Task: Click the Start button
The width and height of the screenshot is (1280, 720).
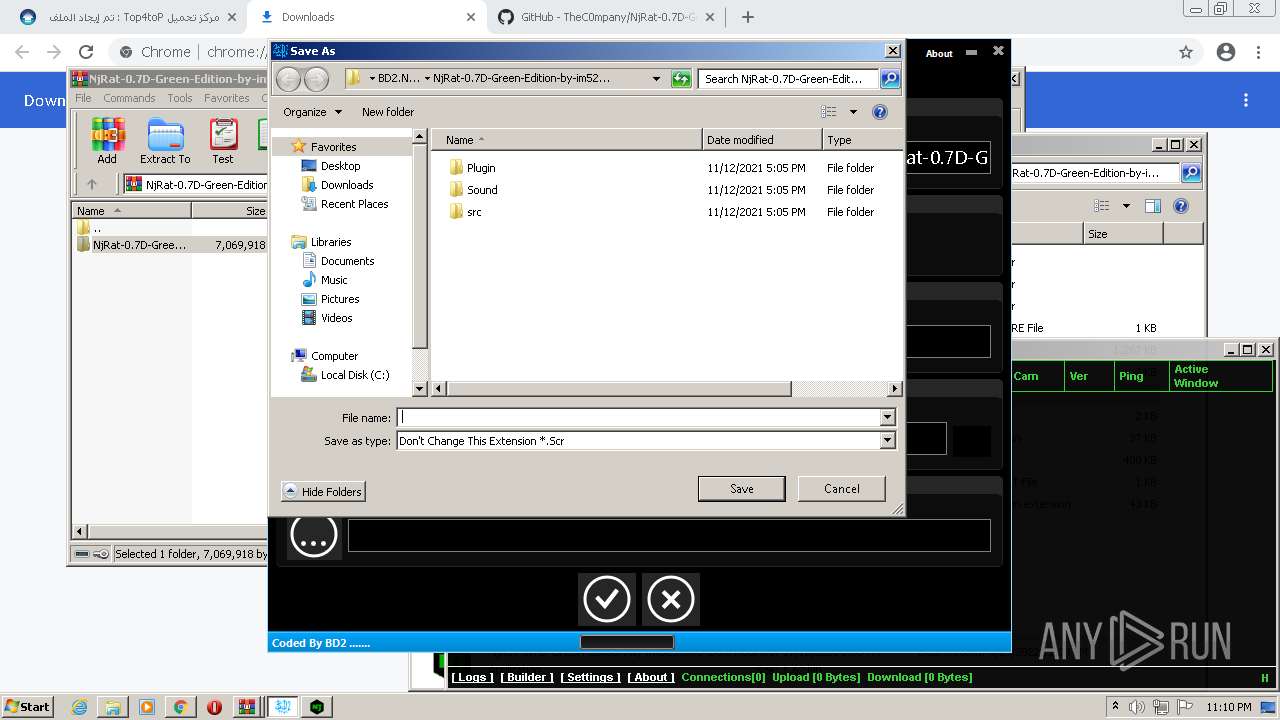Action: coord(27,706)
